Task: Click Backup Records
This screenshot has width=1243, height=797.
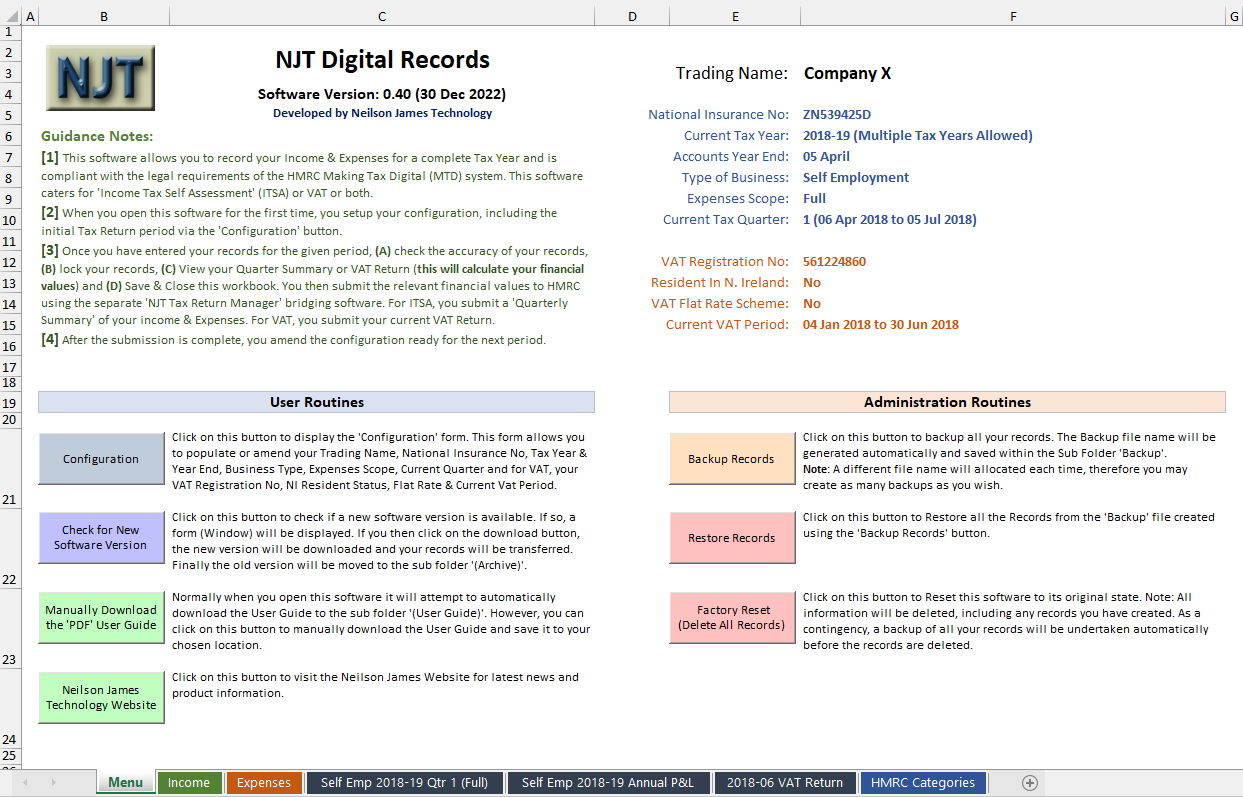Action: (x=732, y=458)
